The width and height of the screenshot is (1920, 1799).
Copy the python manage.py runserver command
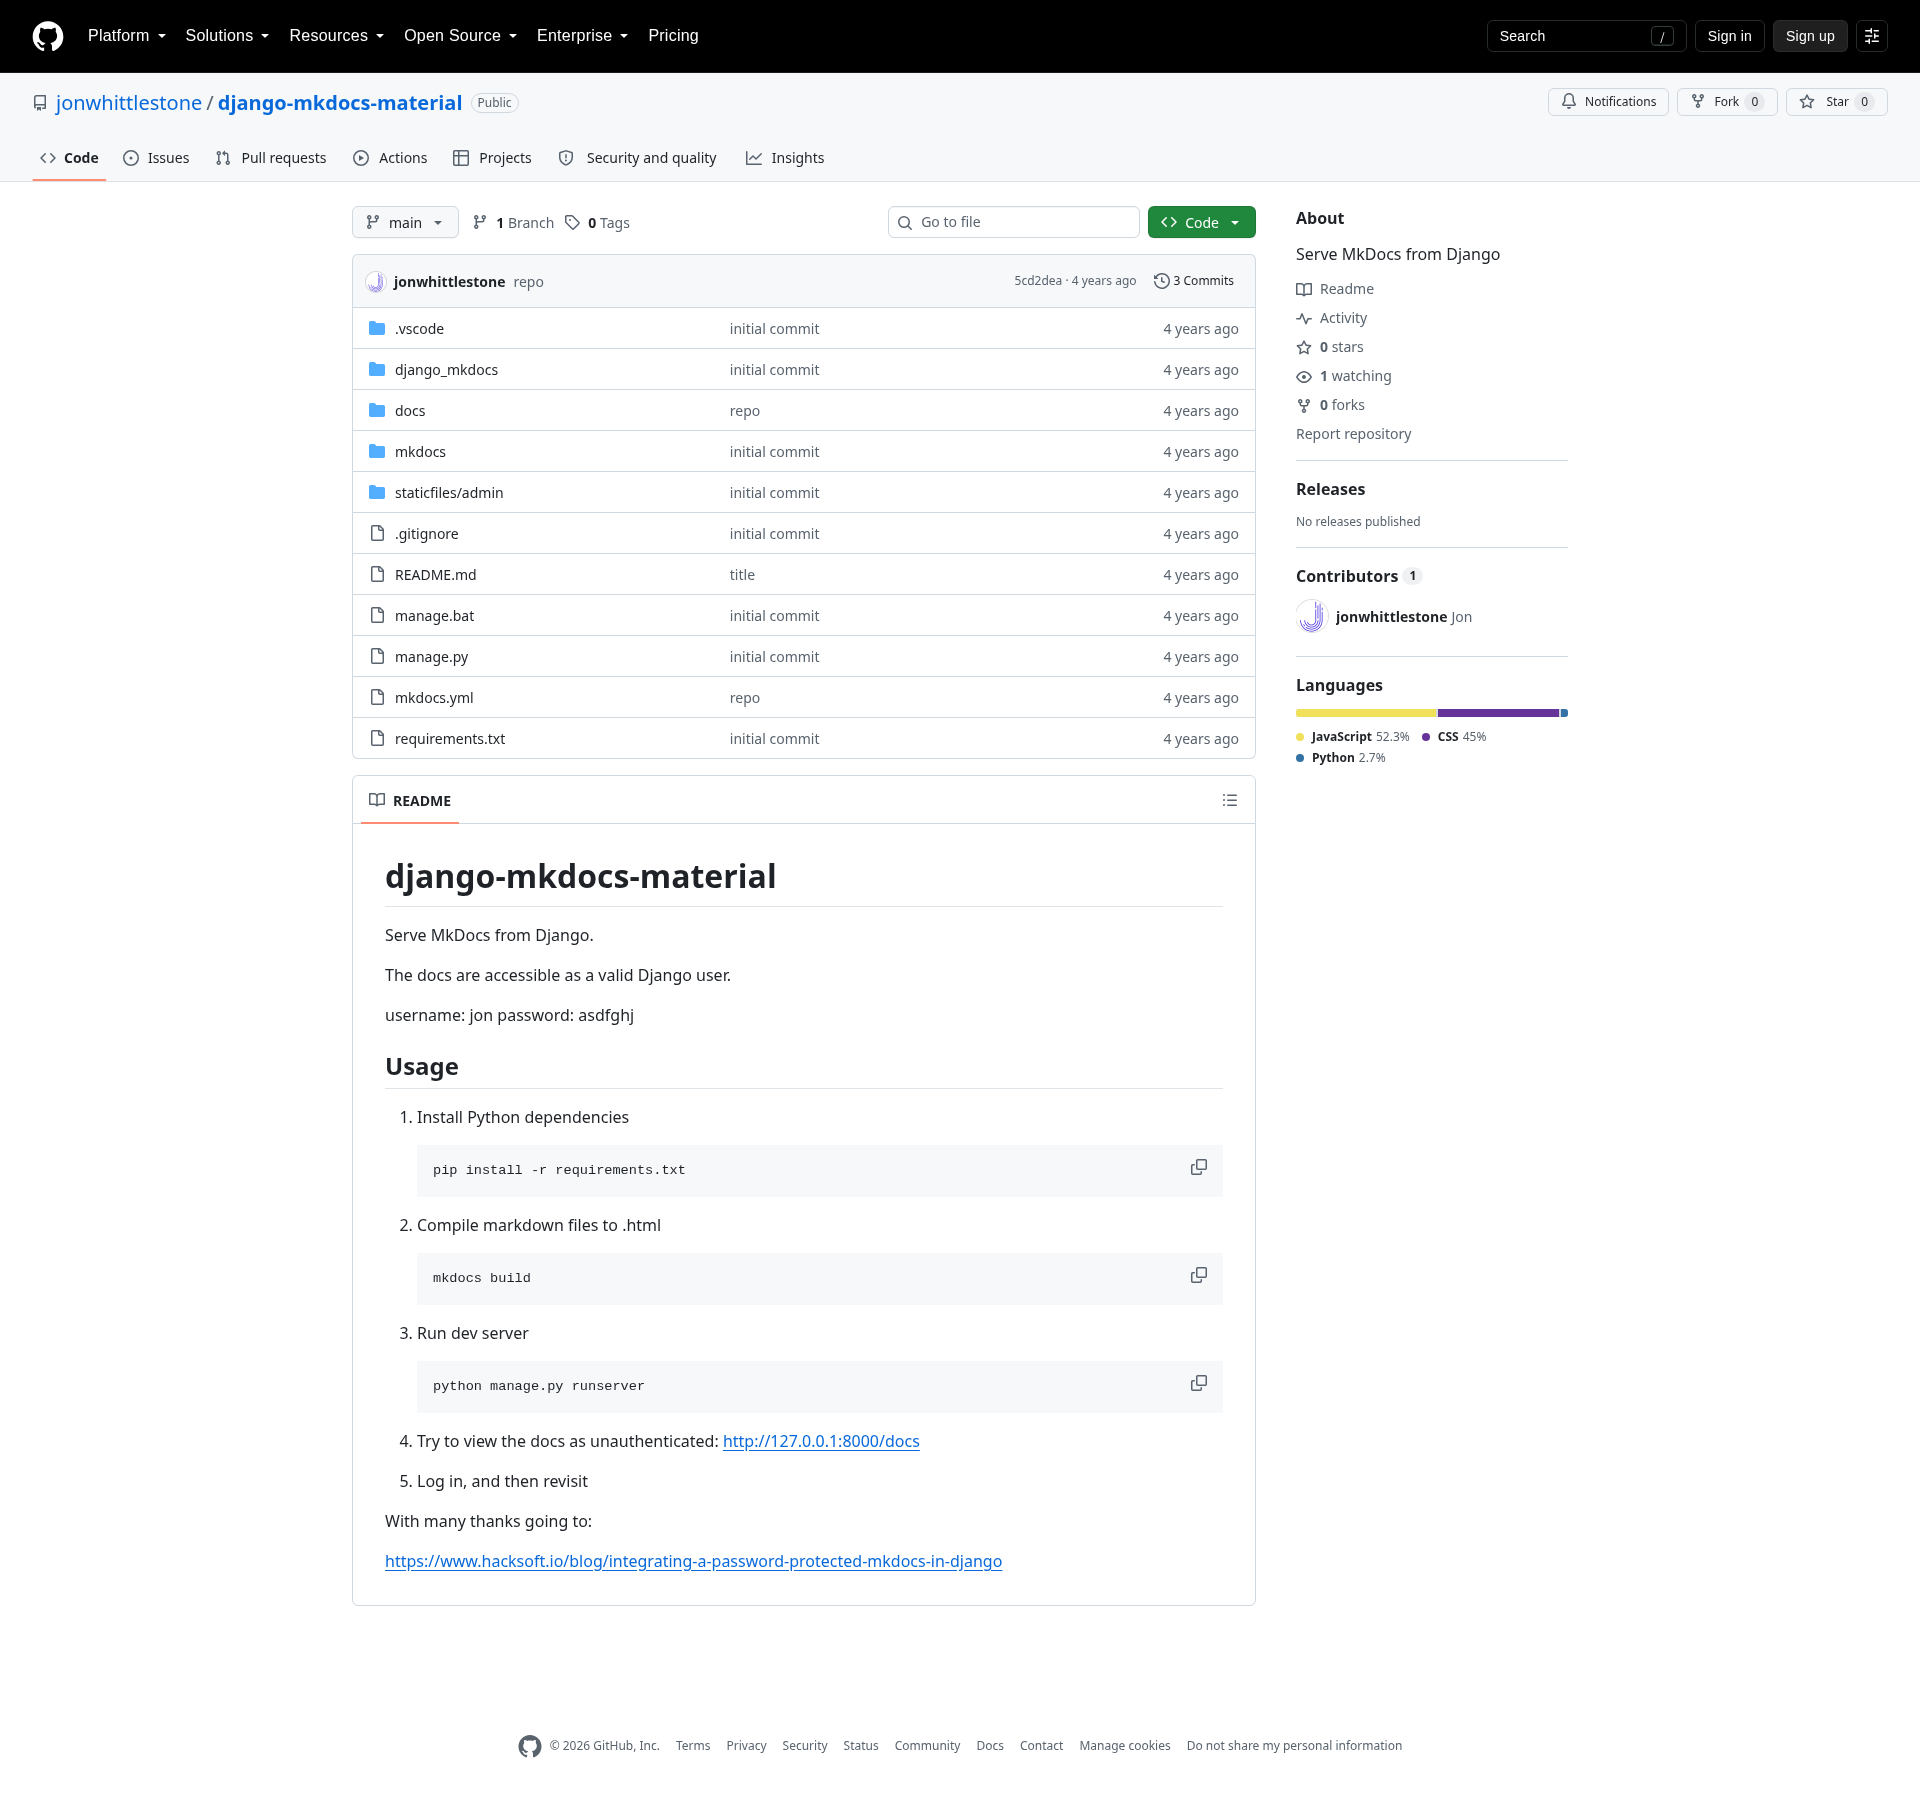(1199, 1384)
